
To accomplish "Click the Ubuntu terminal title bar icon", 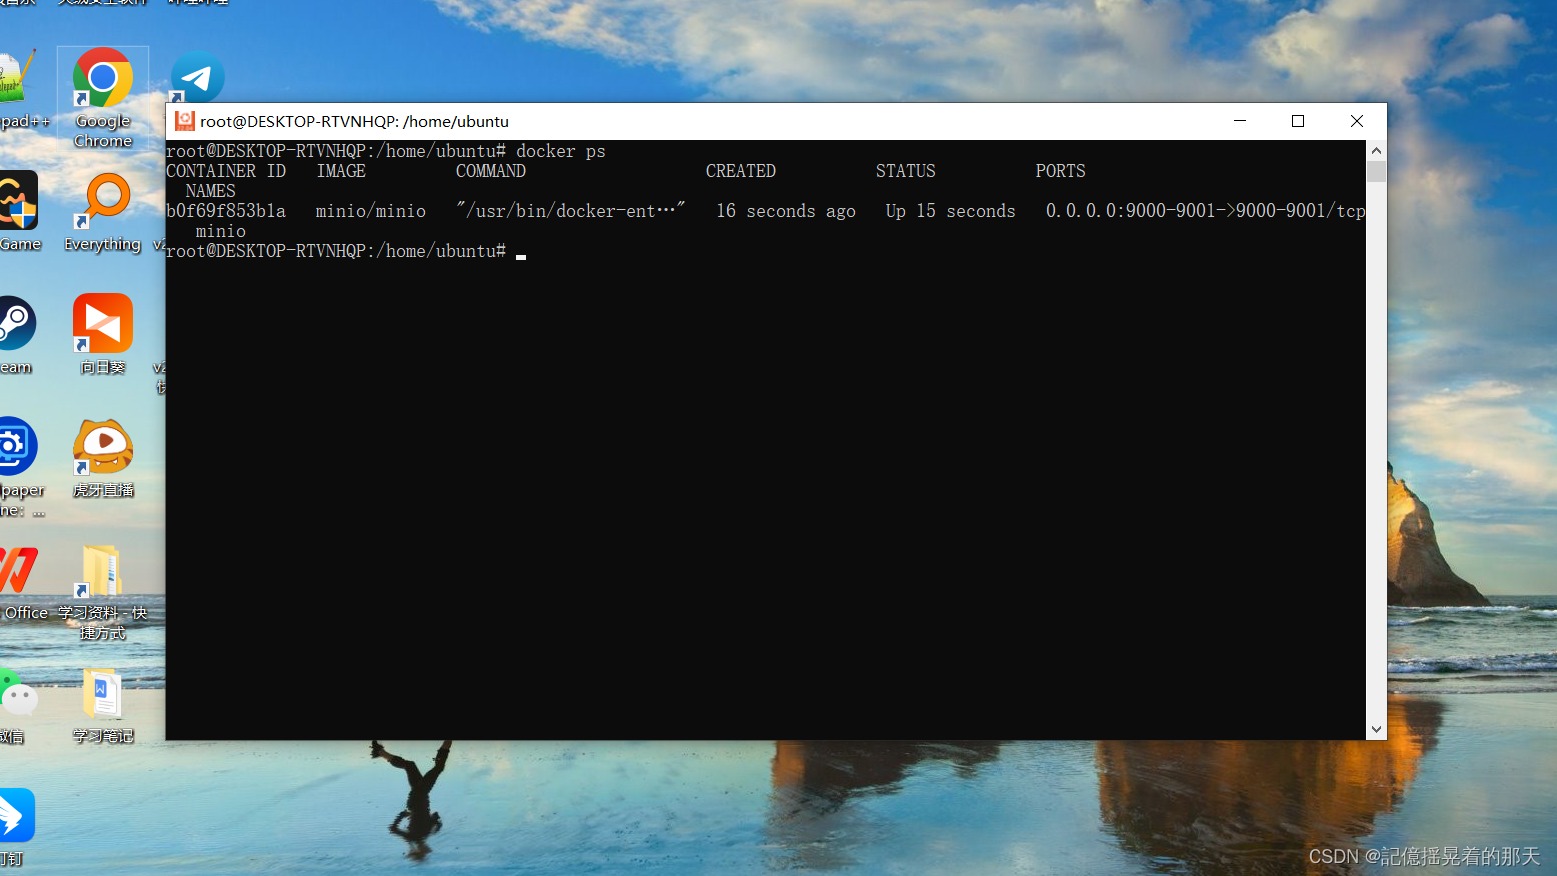I will [x=184, y=121].
